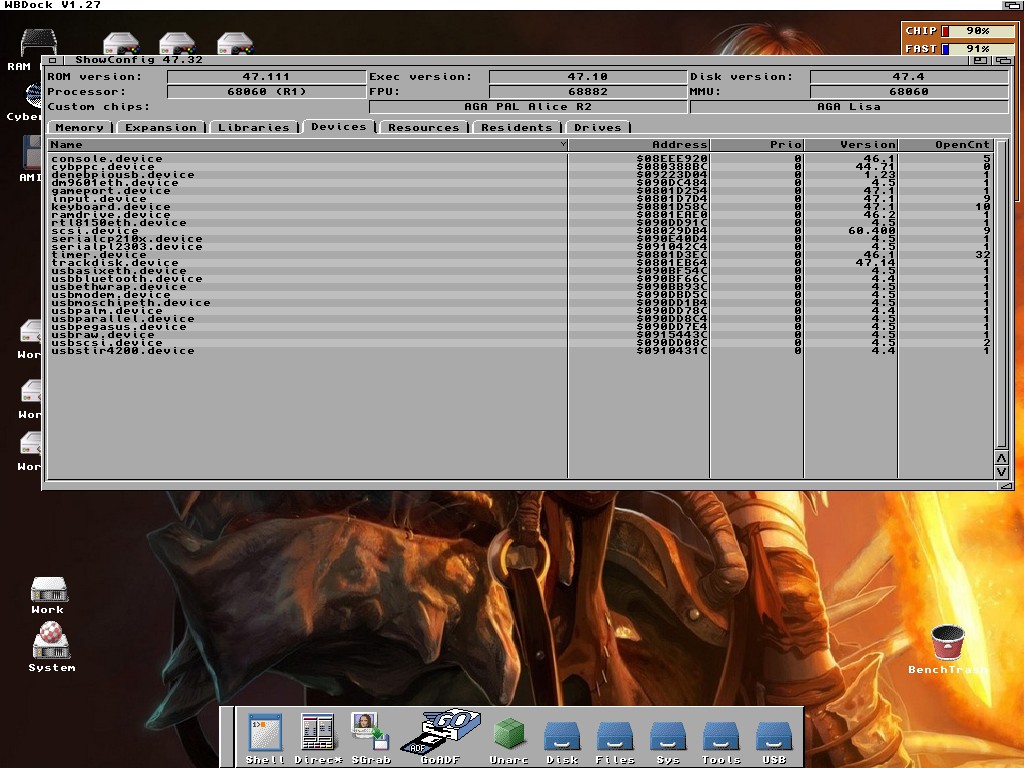Image resolution: width=1024 pixels, height=768 pixels.
Task: Open the Files drawer in the dock
Action: coord(615,743)
